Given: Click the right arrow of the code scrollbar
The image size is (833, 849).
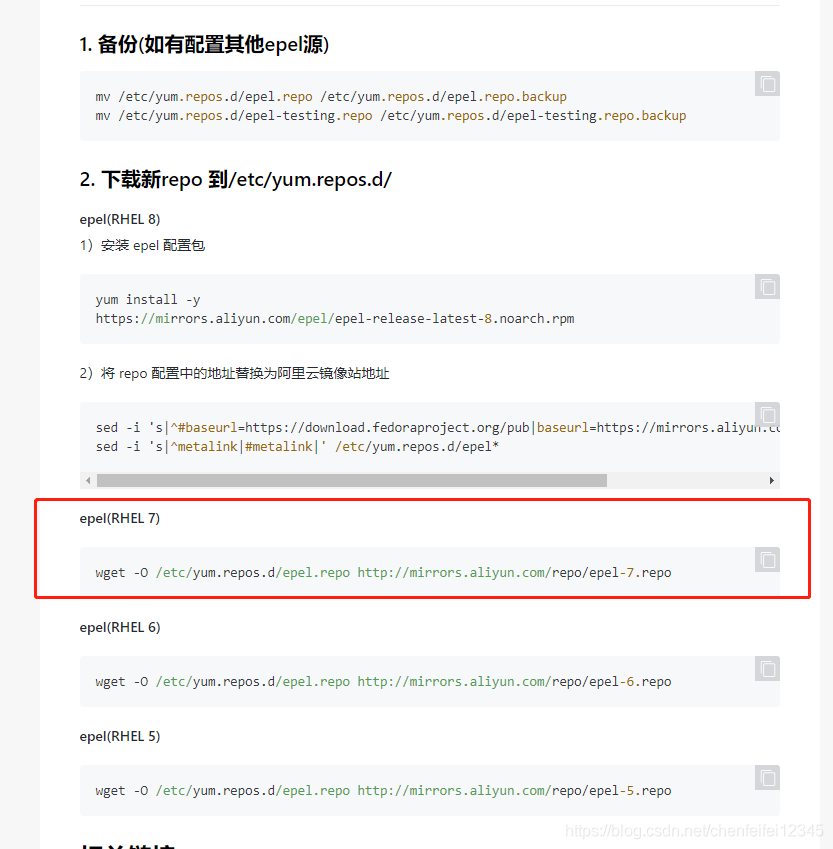Looking at the screenshot, I should 771,480.
